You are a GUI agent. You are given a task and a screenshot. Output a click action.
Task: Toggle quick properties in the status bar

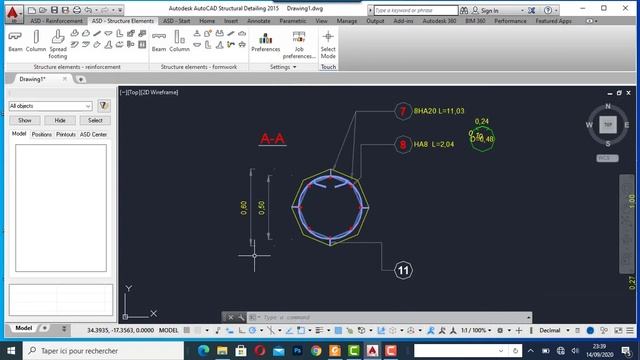click(577, 330)
